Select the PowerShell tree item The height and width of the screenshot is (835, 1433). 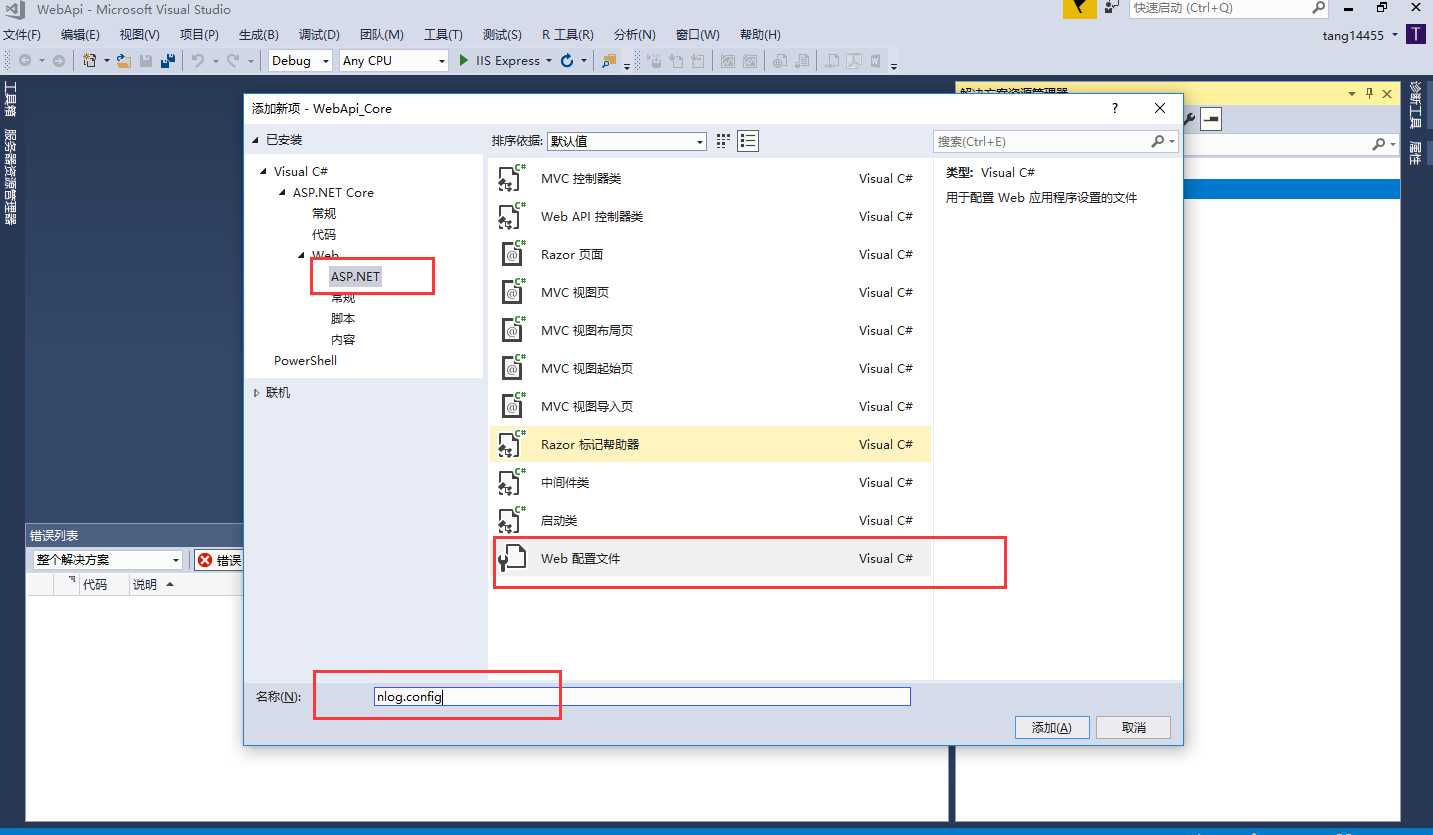click(305, 361)
